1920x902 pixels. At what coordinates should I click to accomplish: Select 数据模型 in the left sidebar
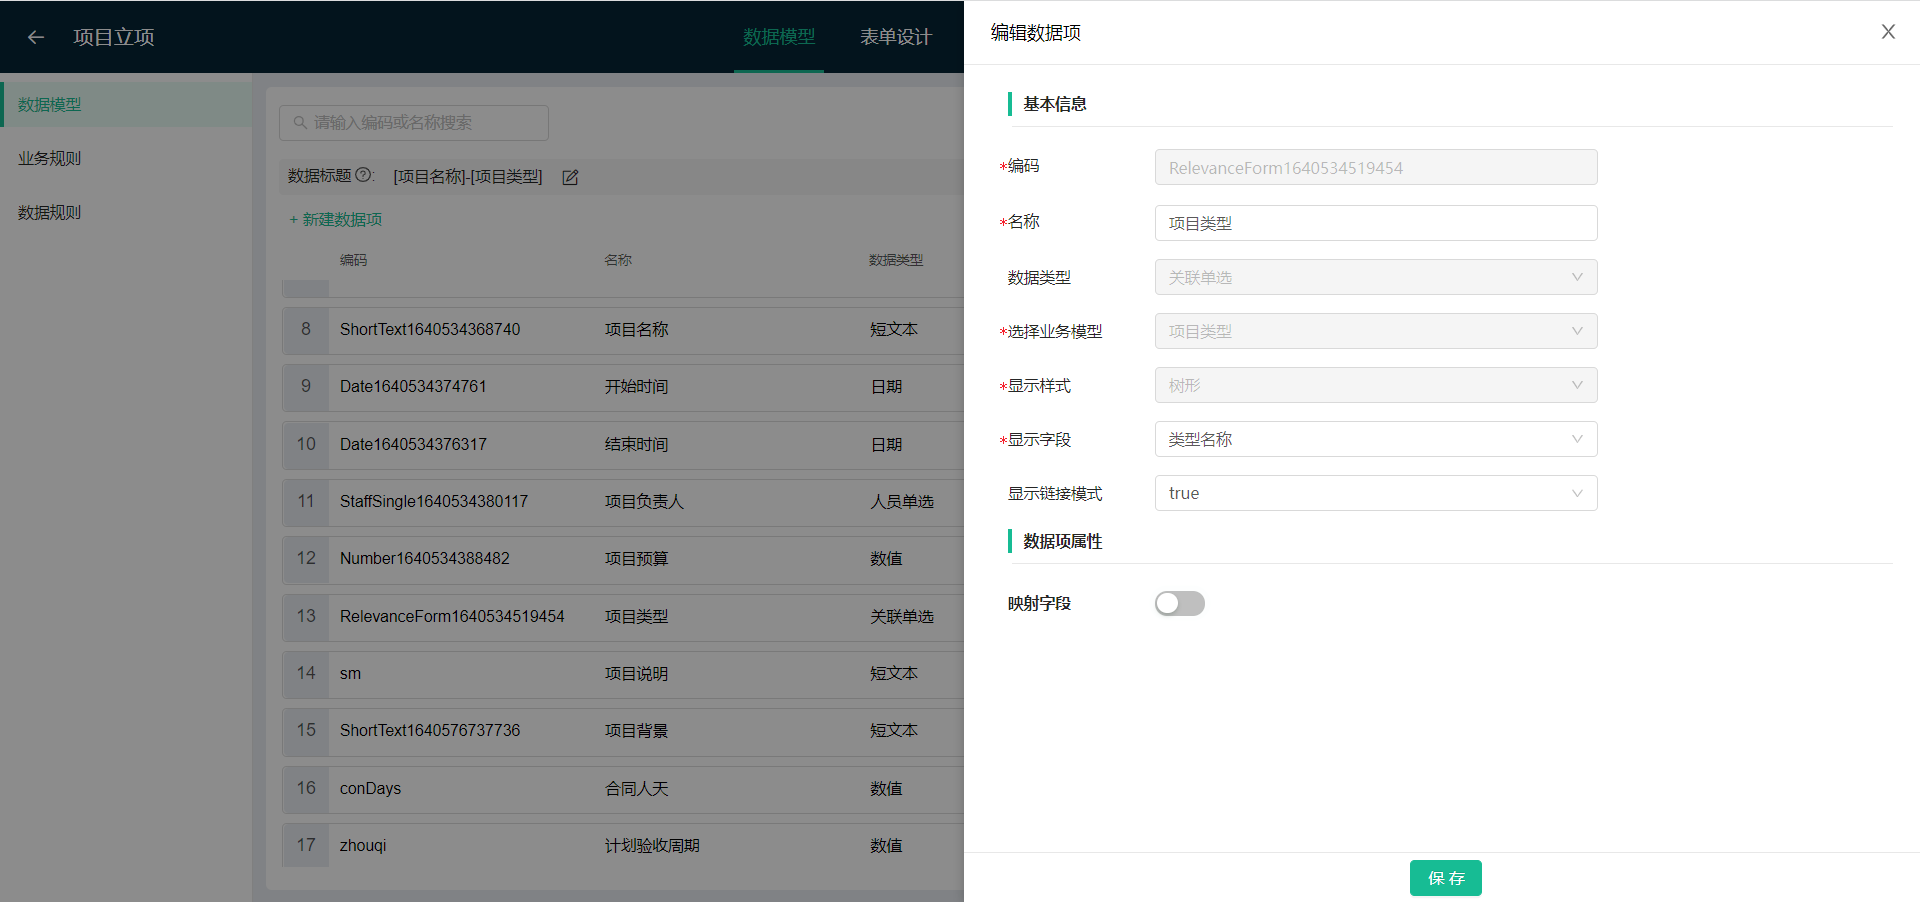pos(126,105)
